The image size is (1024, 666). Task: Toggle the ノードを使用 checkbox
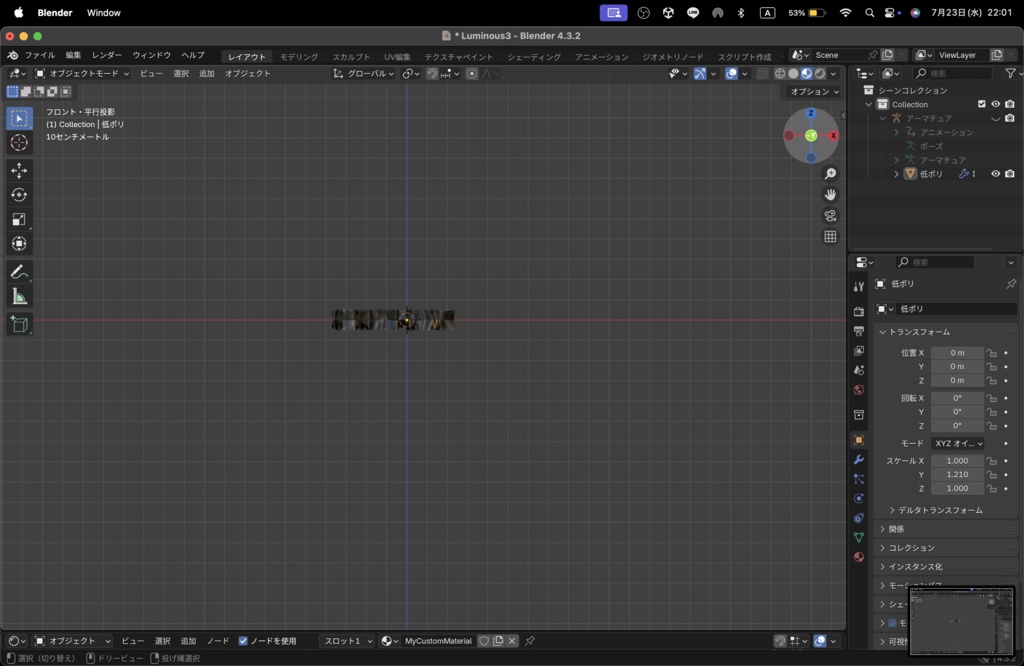tap(243, 641)
